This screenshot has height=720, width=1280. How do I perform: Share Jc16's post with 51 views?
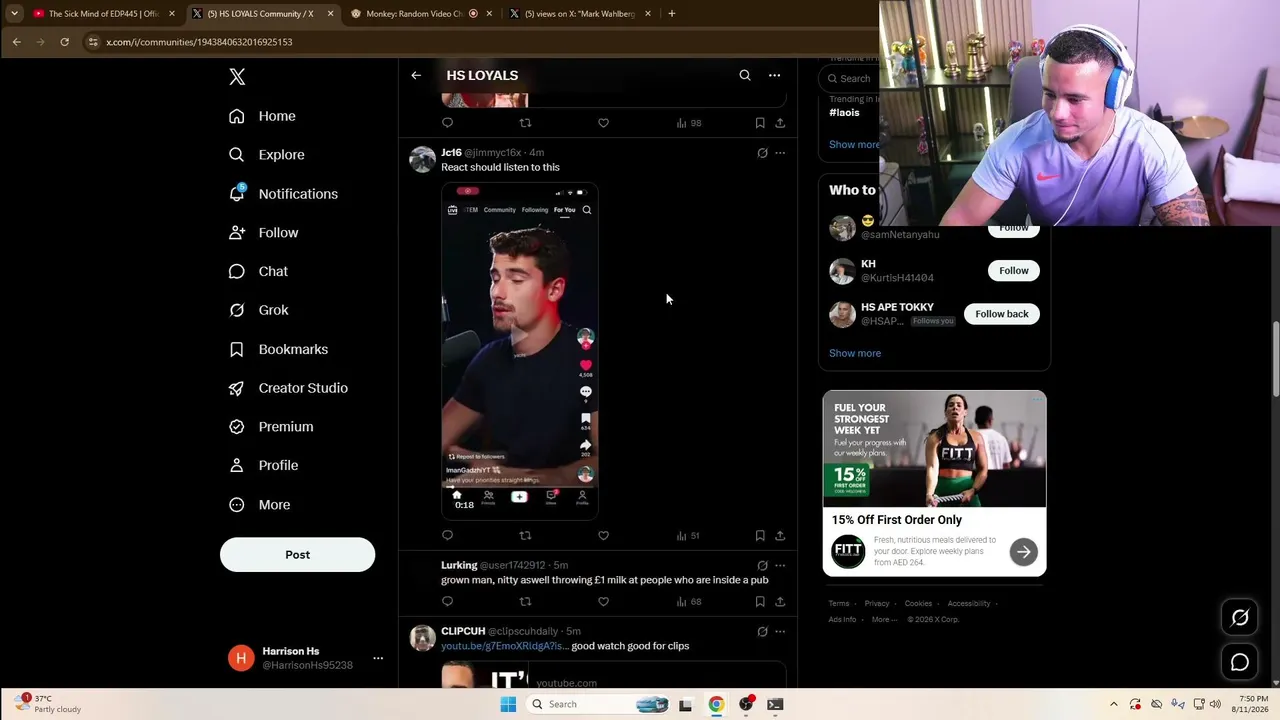point(780,536)
